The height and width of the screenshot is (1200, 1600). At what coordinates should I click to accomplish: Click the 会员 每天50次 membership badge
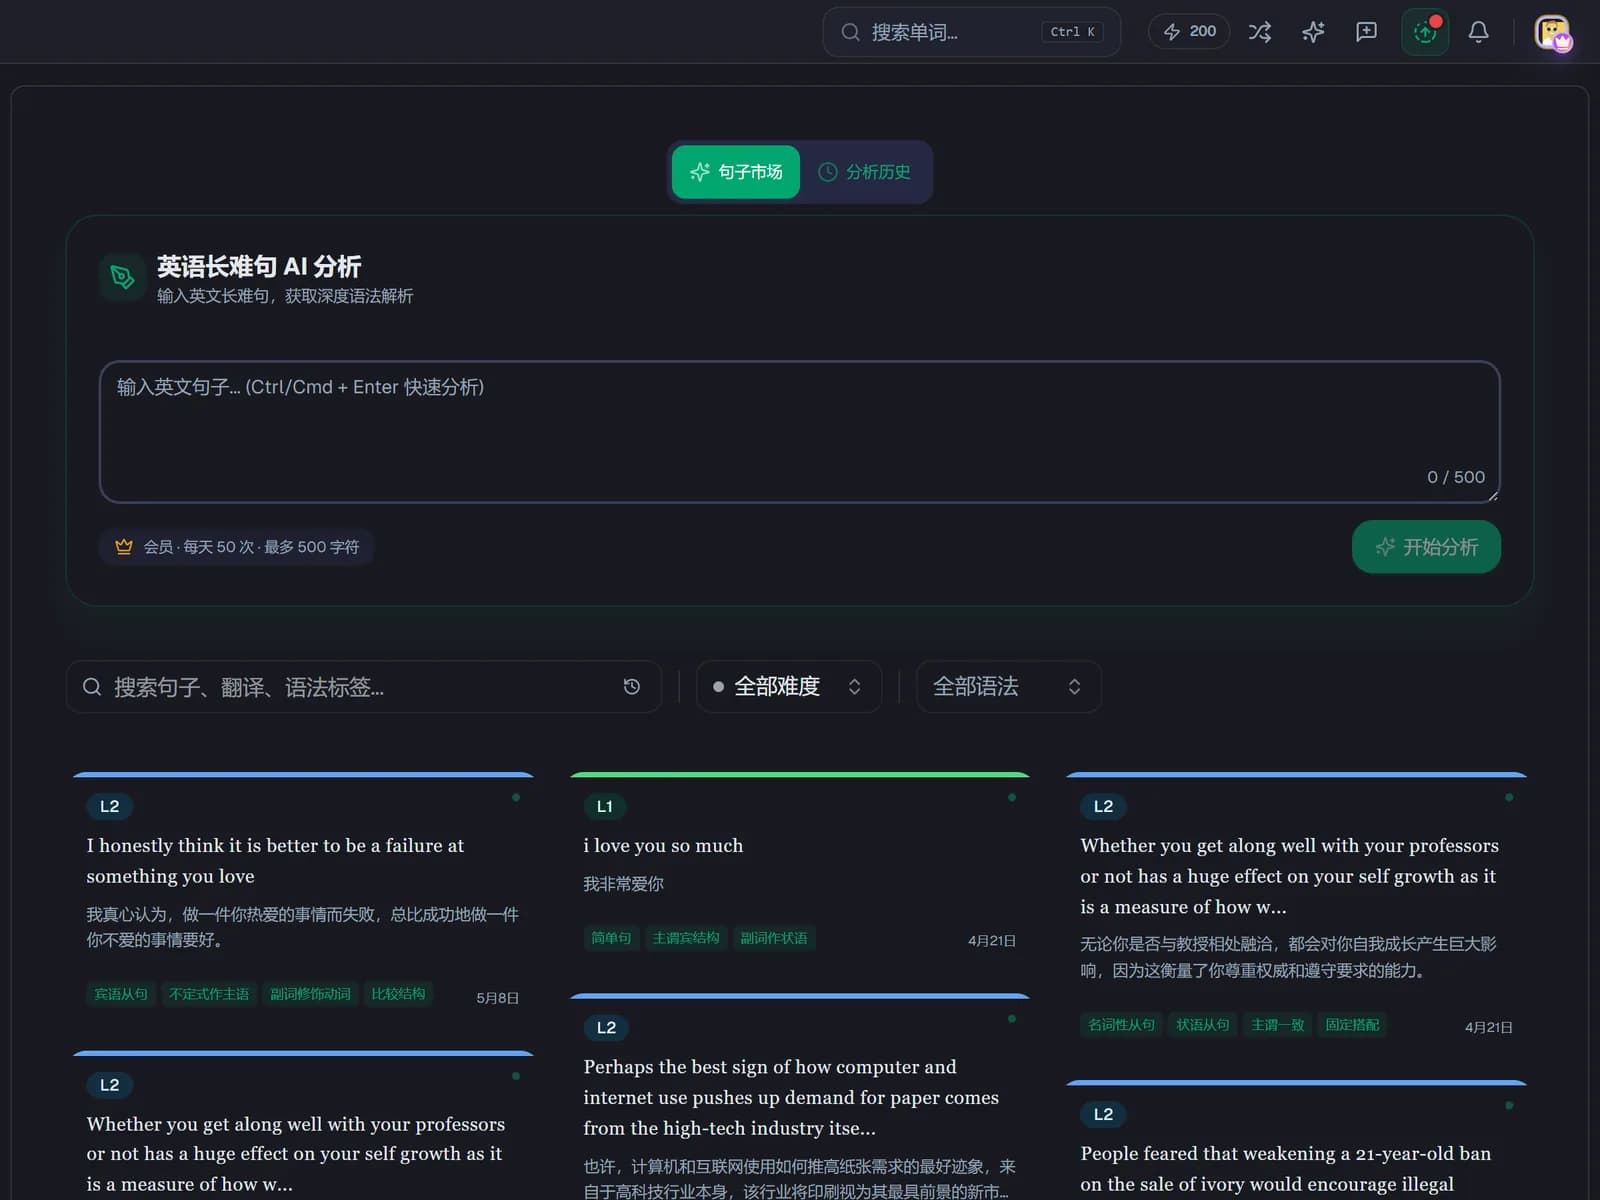tap(236, 547)
